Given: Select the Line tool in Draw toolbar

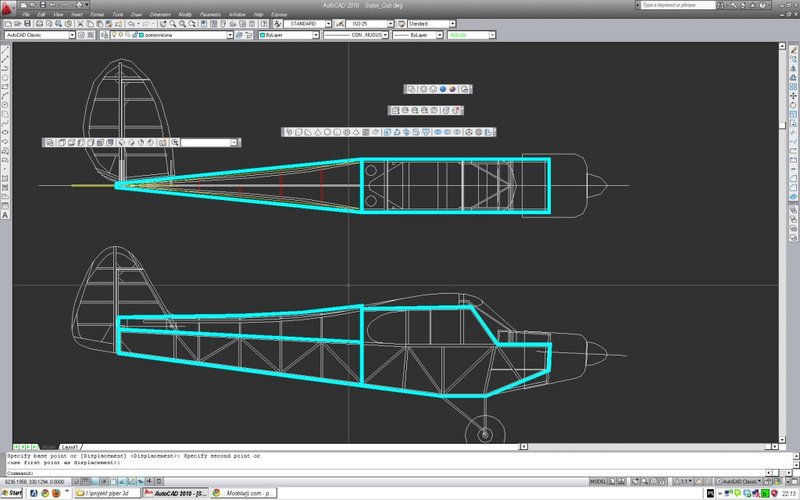Looking at the screenshot, I should tap(5, 51).
